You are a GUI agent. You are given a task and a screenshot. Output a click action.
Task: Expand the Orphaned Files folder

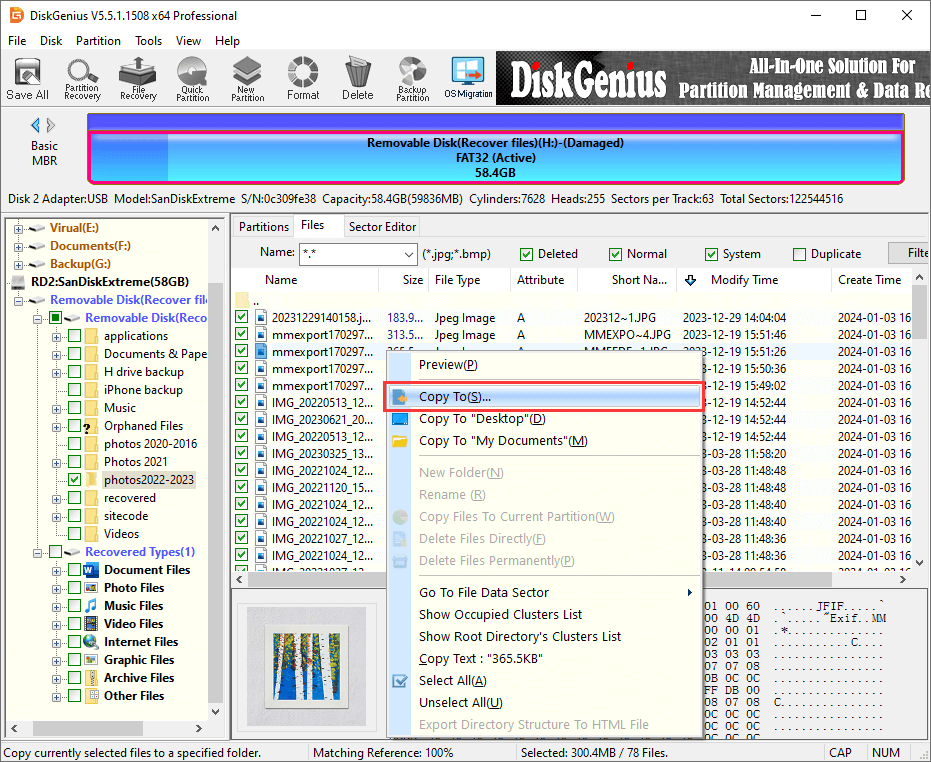point(56,427)
